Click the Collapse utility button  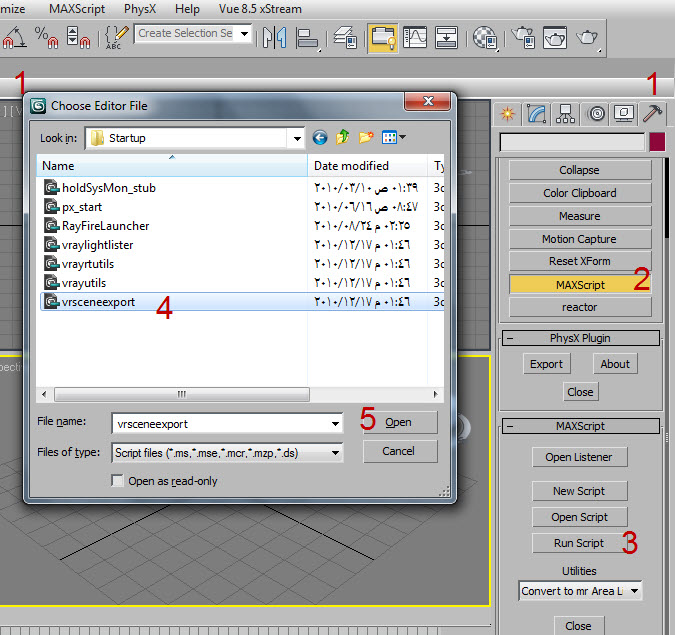(580, 170)
